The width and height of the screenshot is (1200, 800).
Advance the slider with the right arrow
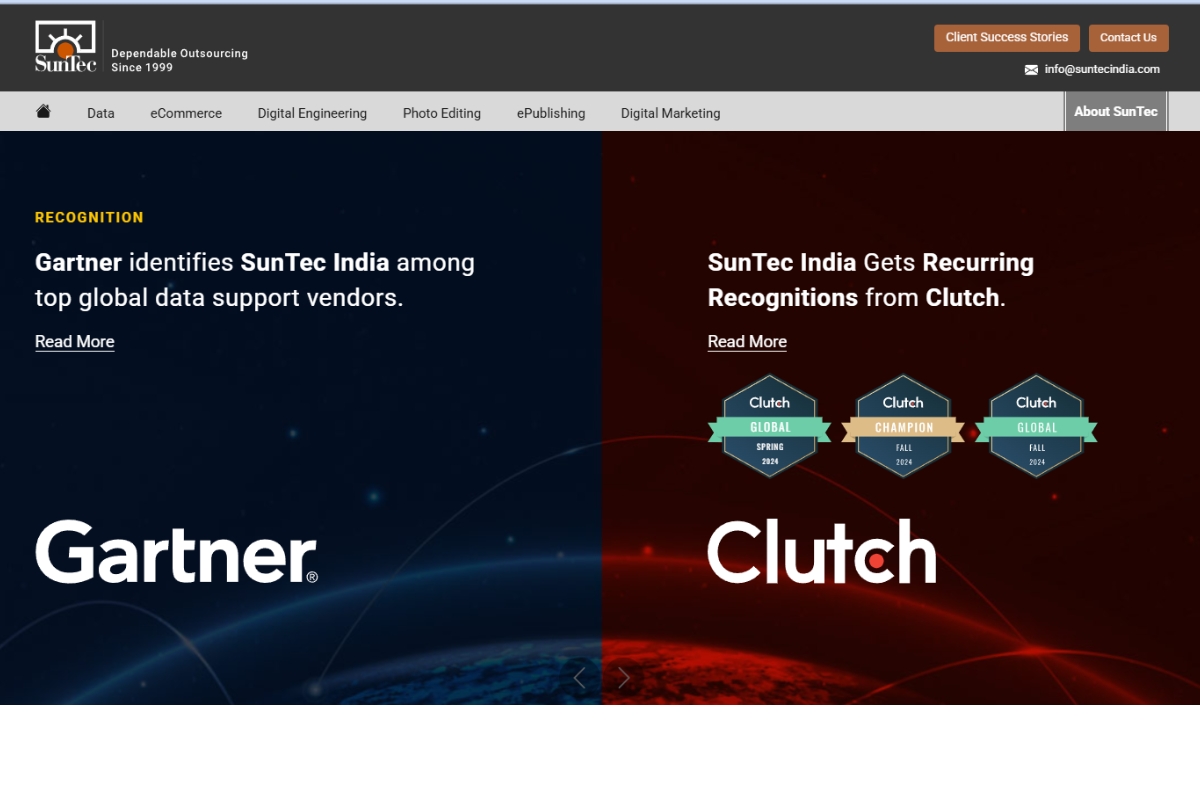pos(623,677)
